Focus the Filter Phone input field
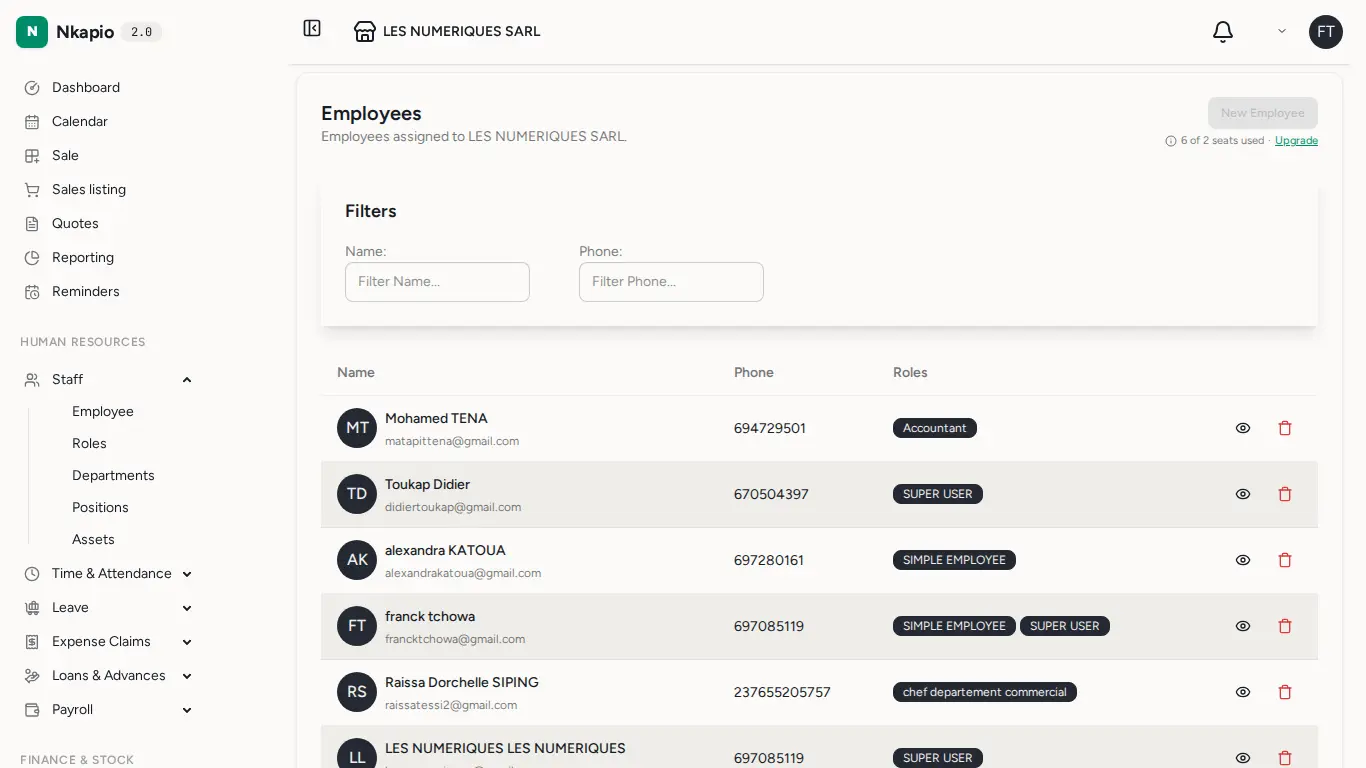This screenshot has height=768, width=1366. coord(671,282)
